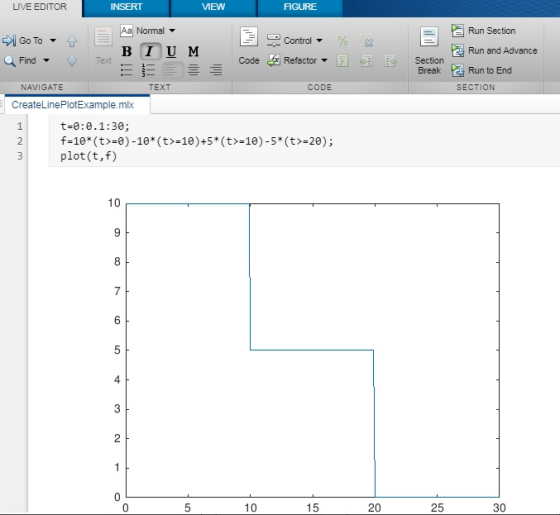The height and width of the screenshot is (515, 560).
Task: Select the CreateLinePlotExample.mlx file tab
Action: tap(72, 105)
